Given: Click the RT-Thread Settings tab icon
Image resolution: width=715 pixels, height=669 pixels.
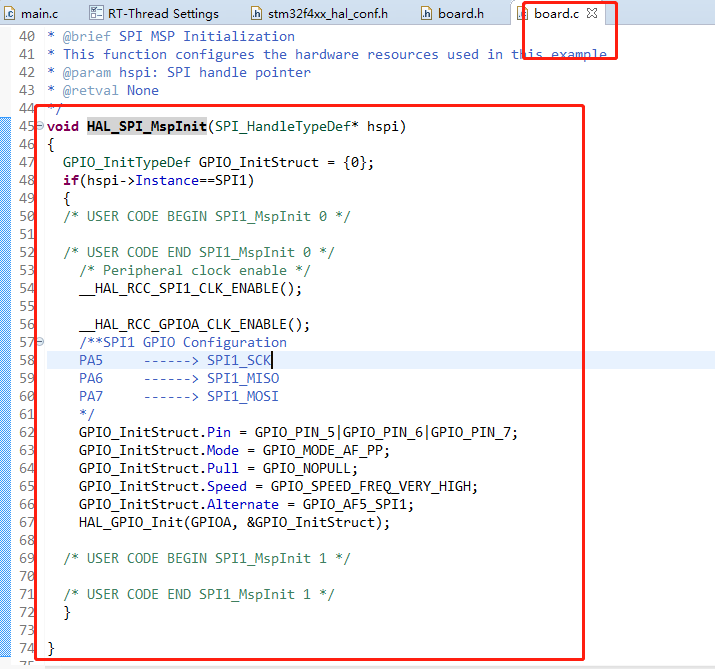Looking at the screenshot, I should pyautogui.click(x=96, y=13).
